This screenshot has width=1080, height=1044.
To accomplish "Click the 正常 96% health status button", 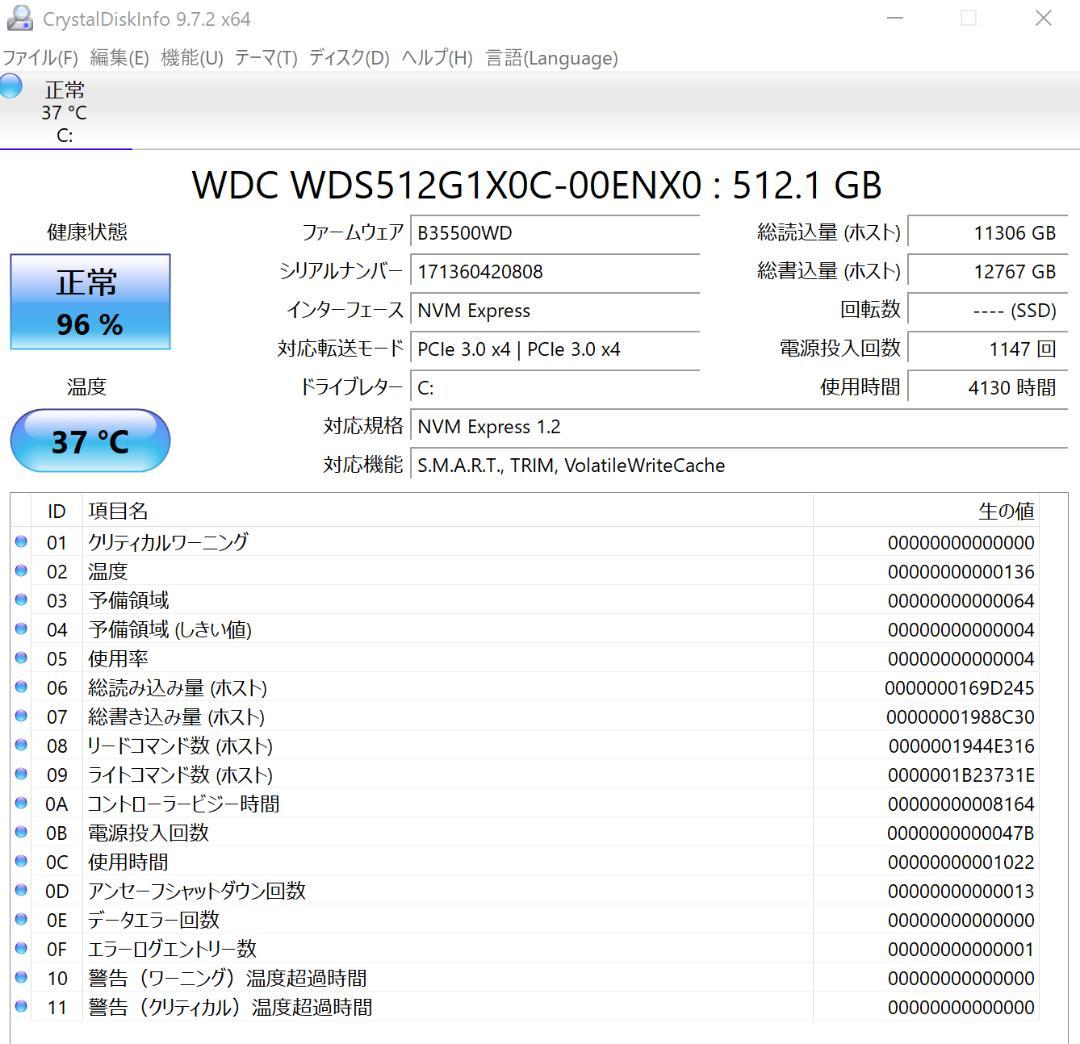I will 90,300.
